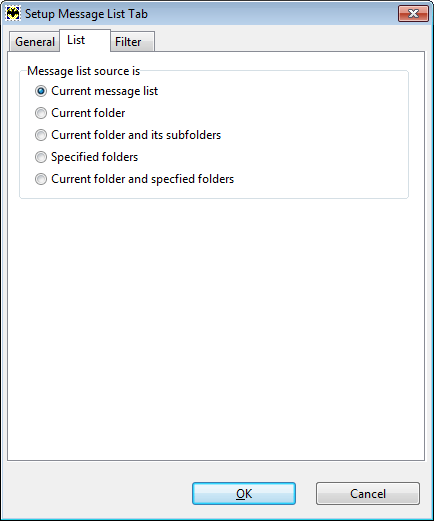The image size is (434, 521).
Task: Click the Message list source is group label
Action: (x=83, y=71)
